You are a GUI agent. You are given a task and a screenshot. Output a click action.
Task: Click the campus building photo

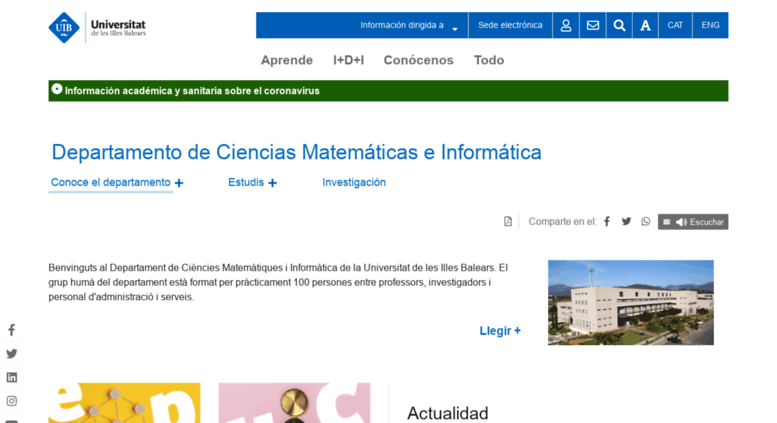(x=631, y=303)
